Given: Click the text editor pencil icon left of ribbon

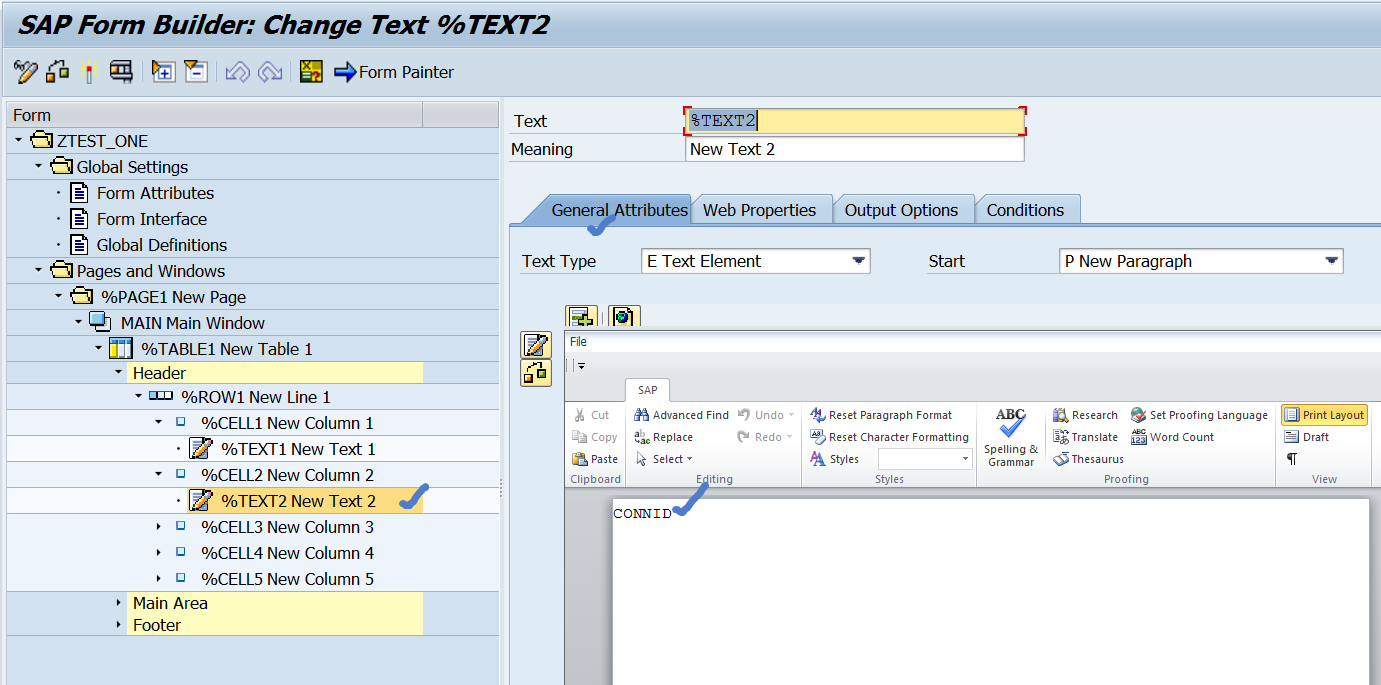Looking at the screenshot, I should 536,345.
